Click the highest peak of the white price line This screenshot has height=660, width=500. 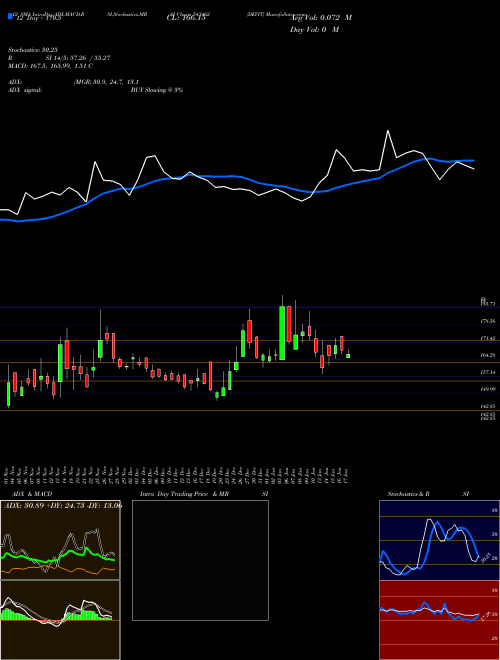coord(388,131)
